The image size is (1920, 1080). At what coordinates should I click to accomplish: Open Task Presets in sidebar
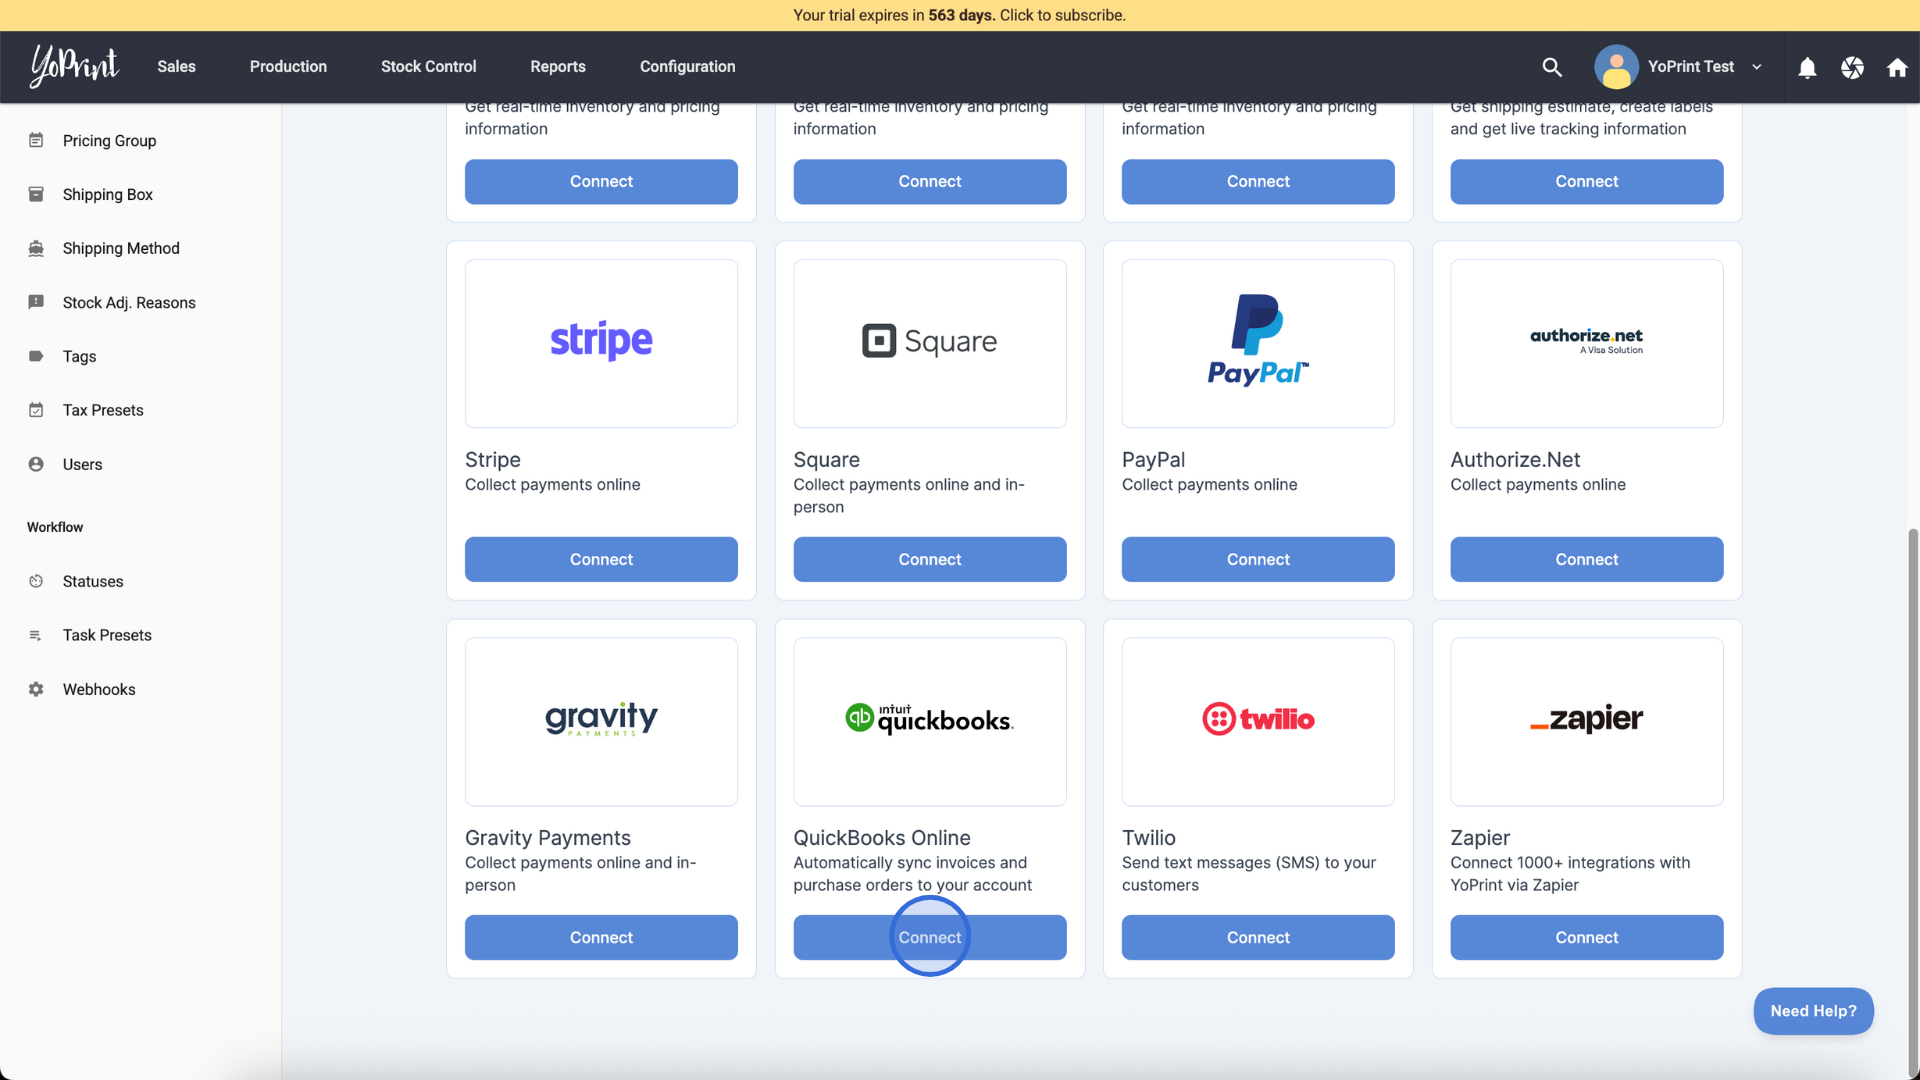tap(107, 635)
